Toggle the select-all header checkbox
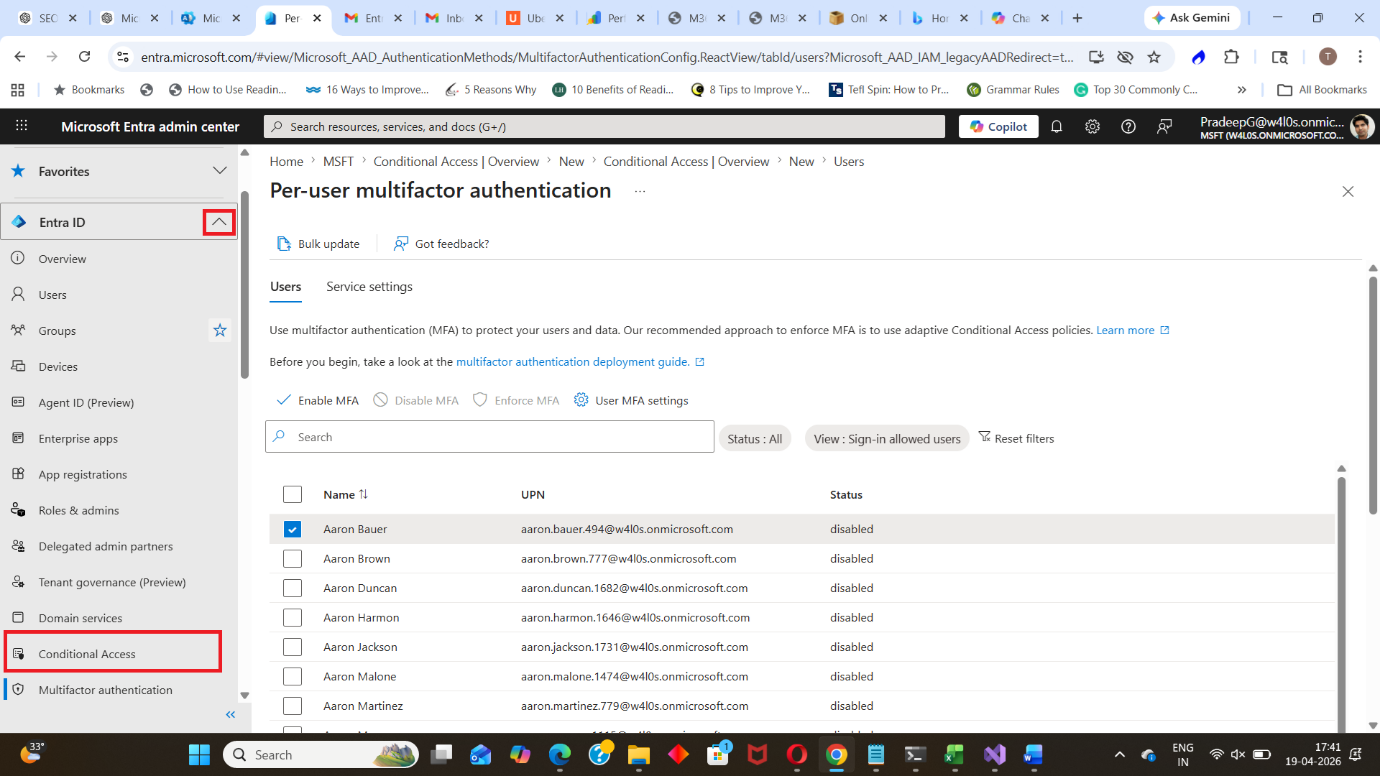 pyautogui.click(x=292, y=494)
